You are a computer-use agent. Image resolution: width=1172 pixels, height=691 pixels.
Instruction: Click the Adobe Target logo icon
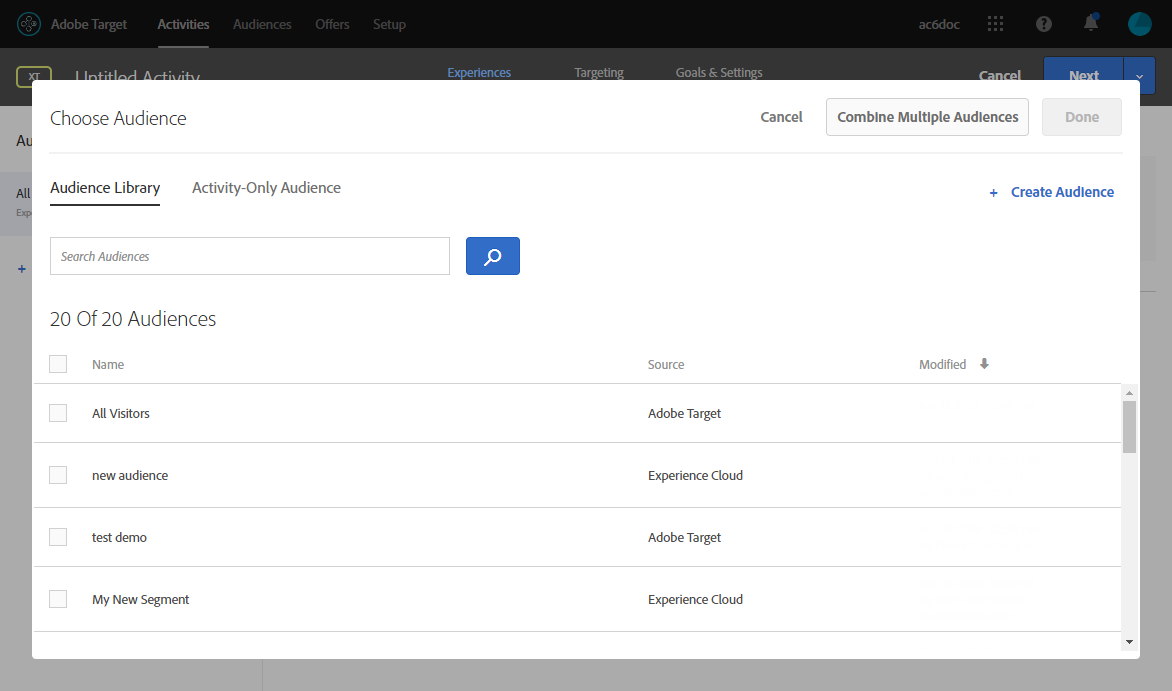click(x=29, y=24)
